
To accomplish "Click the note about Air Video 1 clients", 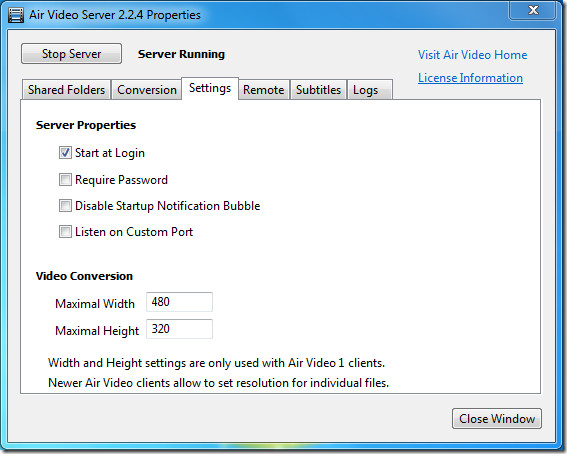I will [217, 363].
